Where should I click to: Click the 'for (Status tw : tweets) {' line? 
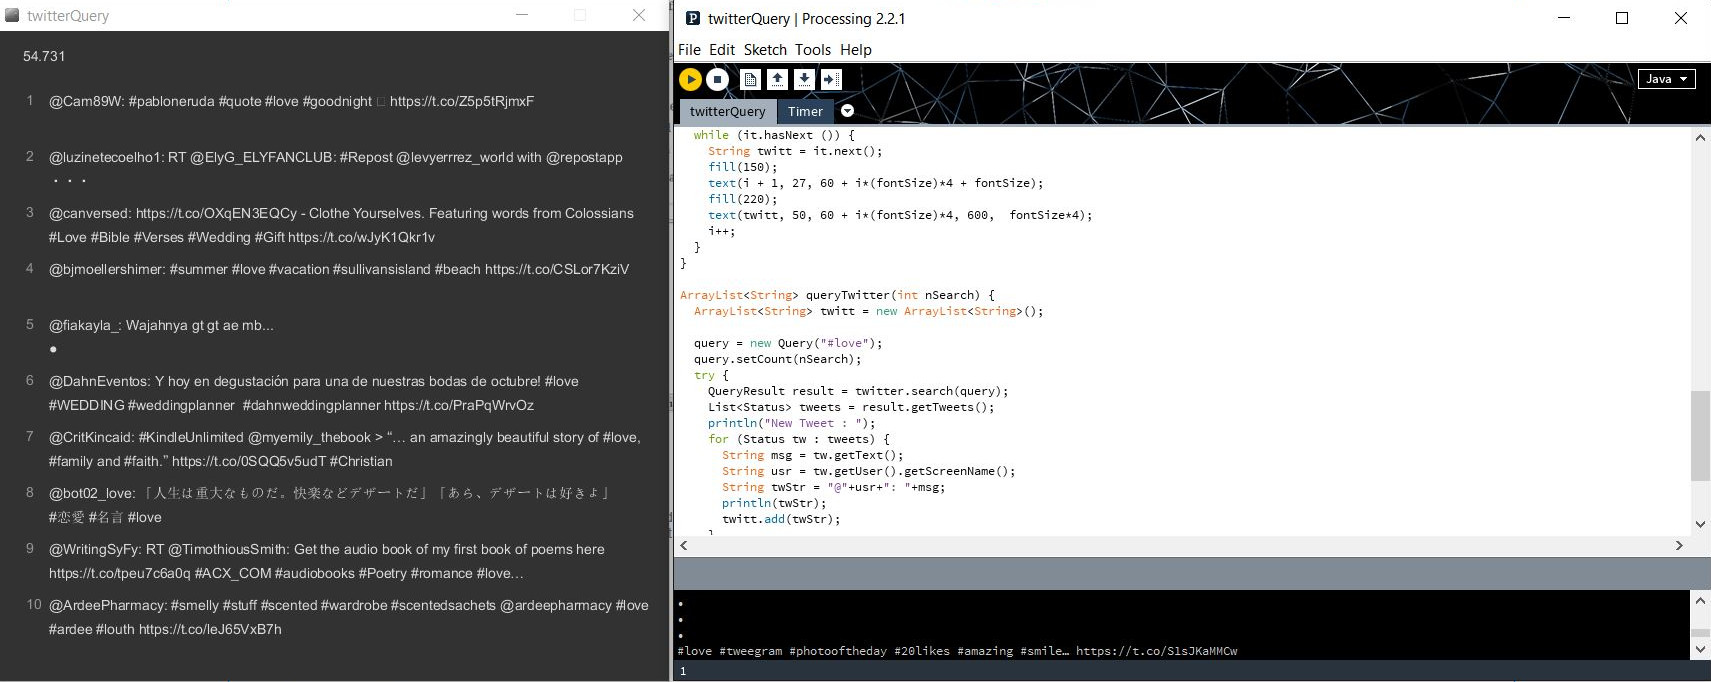(x=798, y=439)
